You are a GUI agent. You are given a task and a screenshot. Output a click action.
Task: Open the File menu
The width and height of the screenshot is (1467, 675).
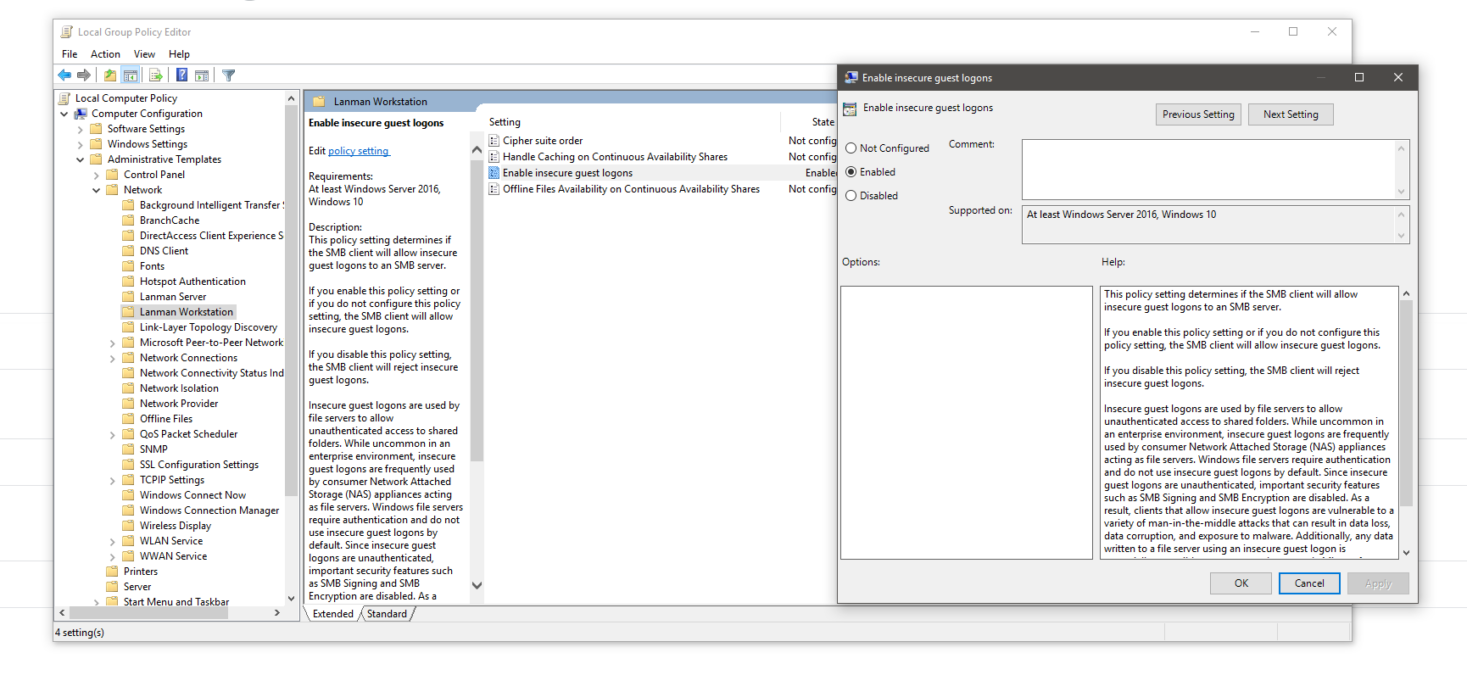(x=69, y=54)
